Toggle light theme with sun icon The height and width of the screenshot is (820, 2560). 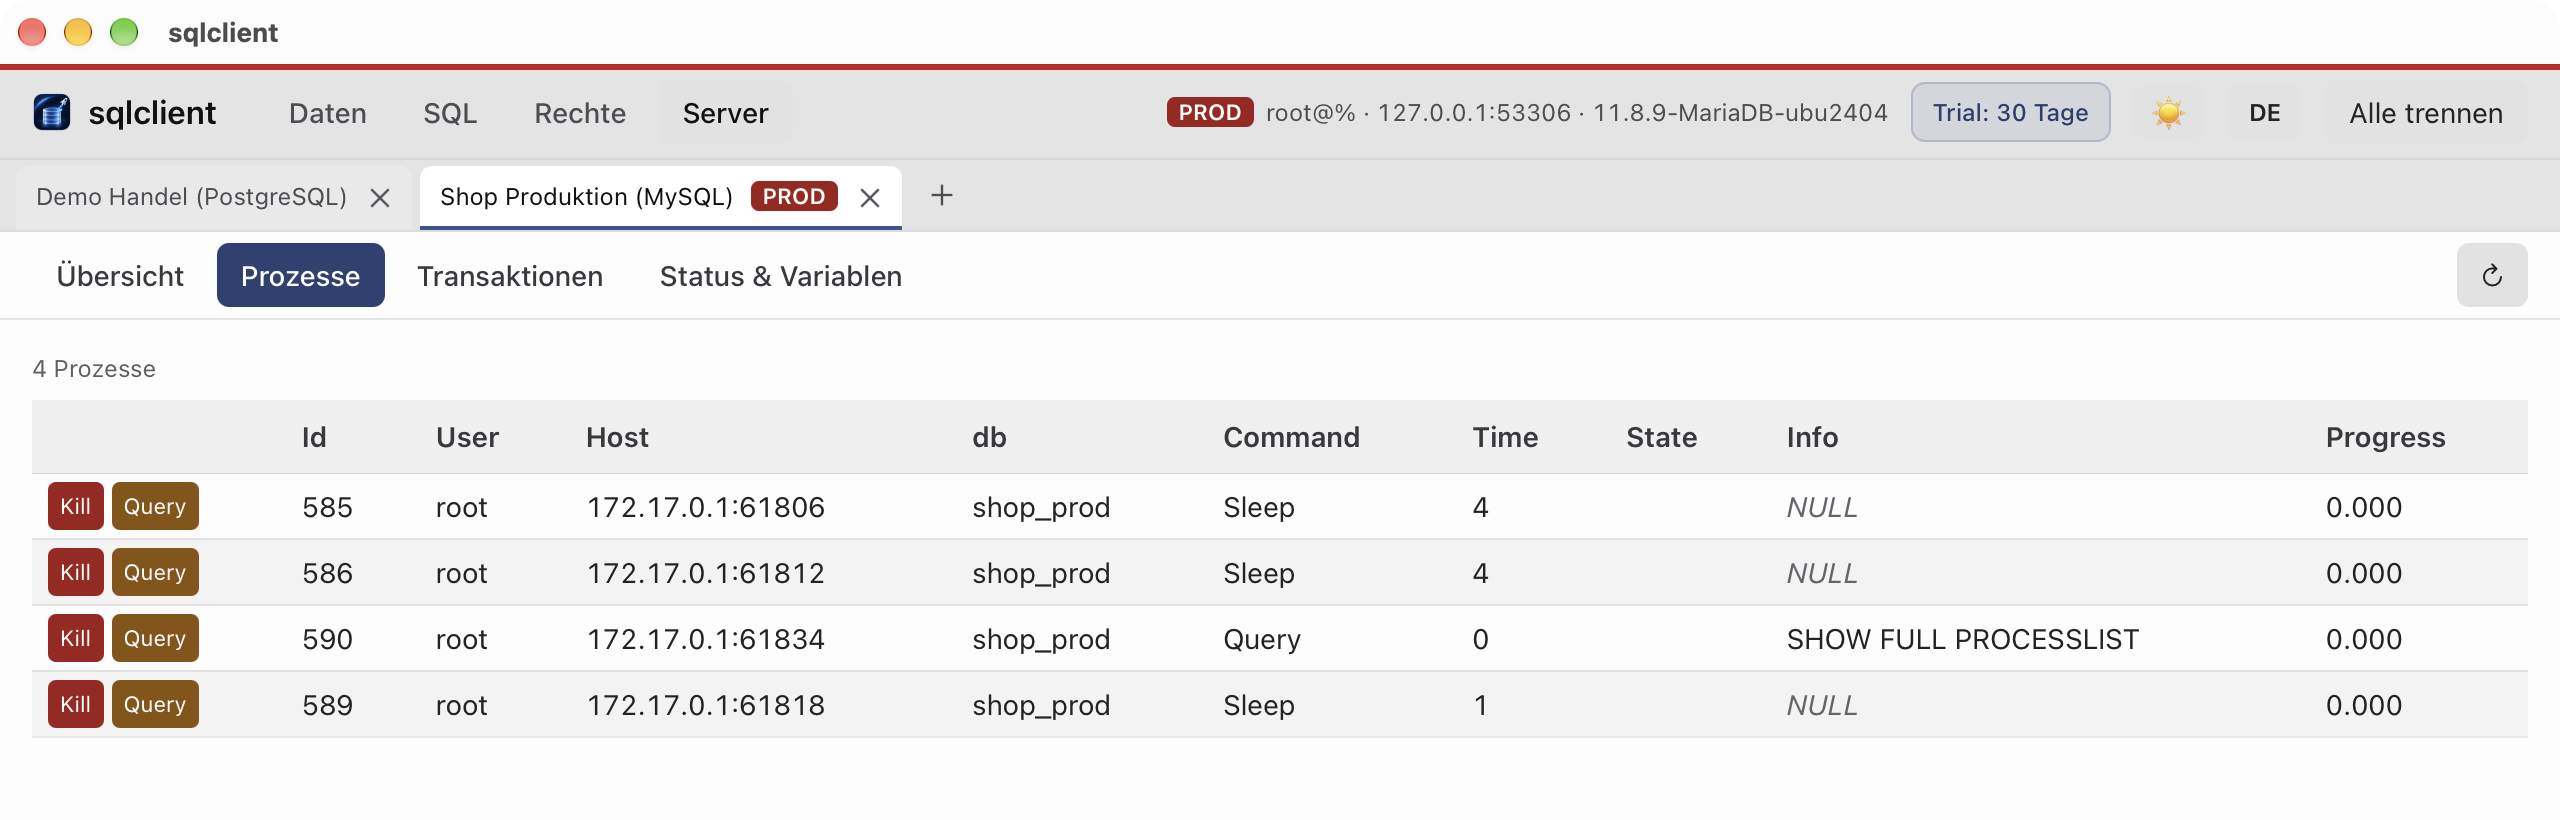click(x=2168, y=113)
